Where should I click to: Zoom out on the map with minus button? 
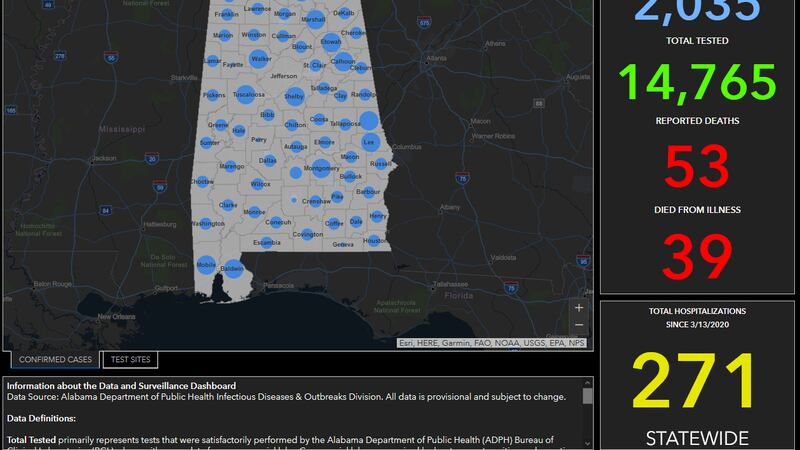point(579,324)
